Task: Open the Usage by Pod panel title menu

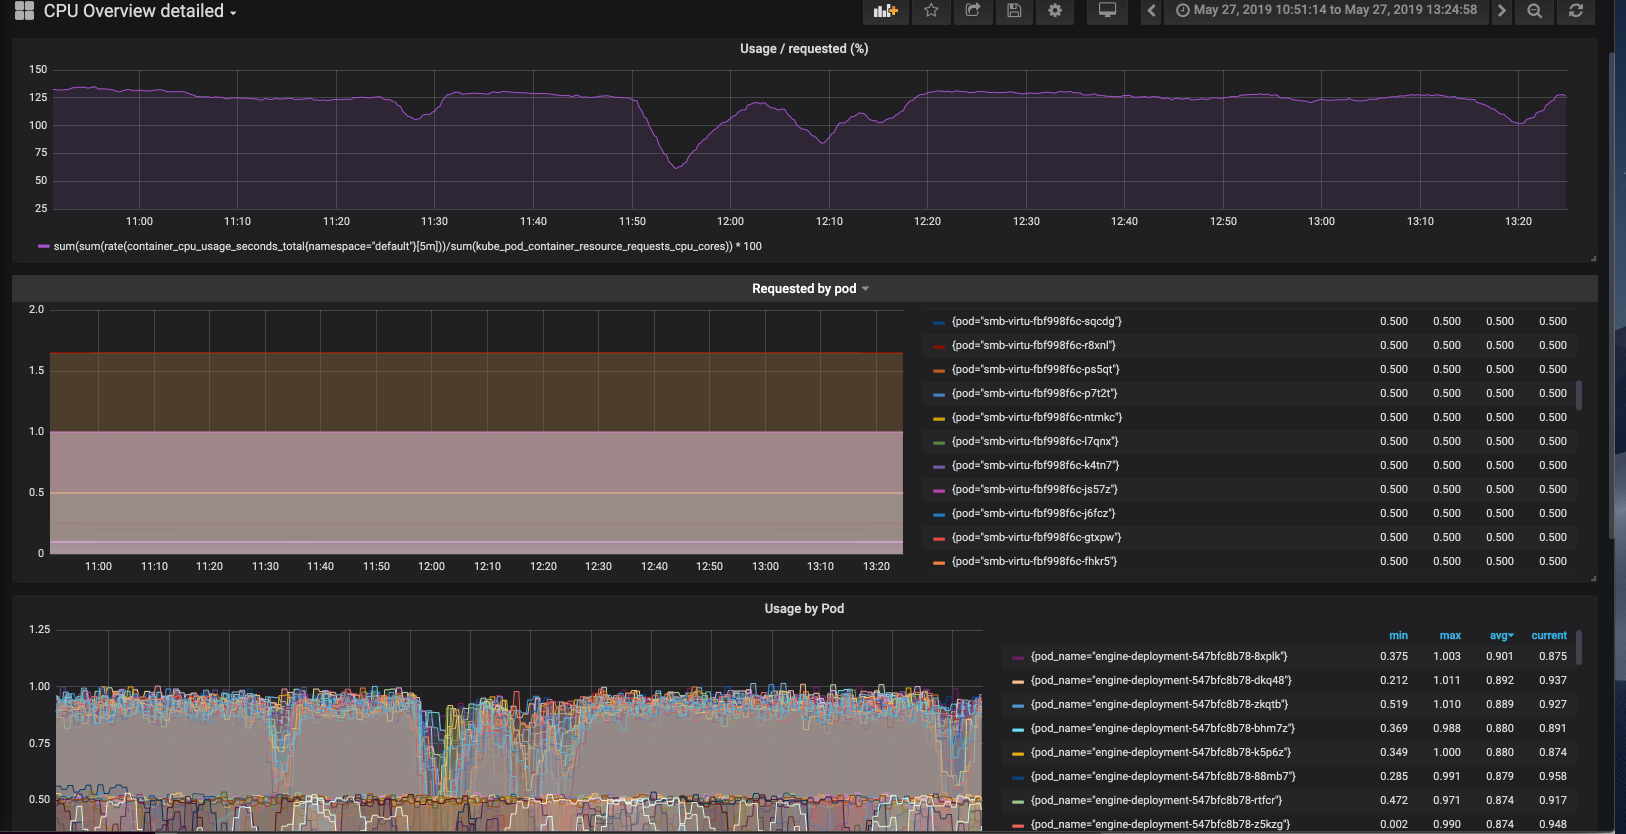Action: [804, 609]
